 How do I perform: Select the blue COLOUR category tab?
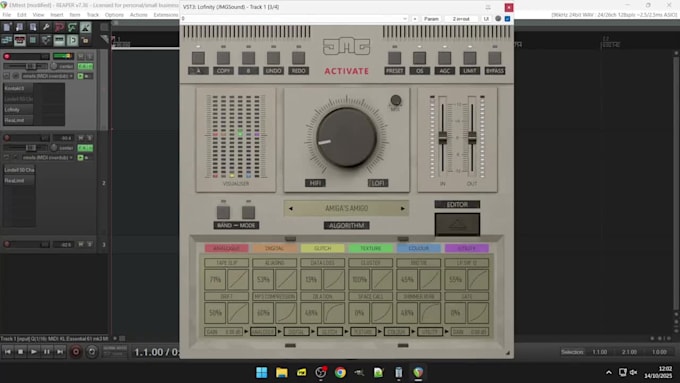[418, 248]
